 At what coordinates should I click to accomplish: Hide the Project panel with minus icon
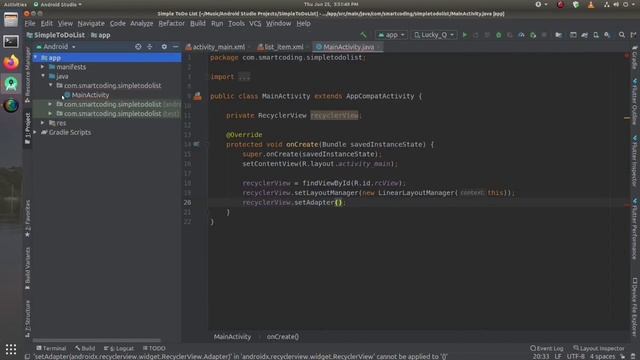176,47
